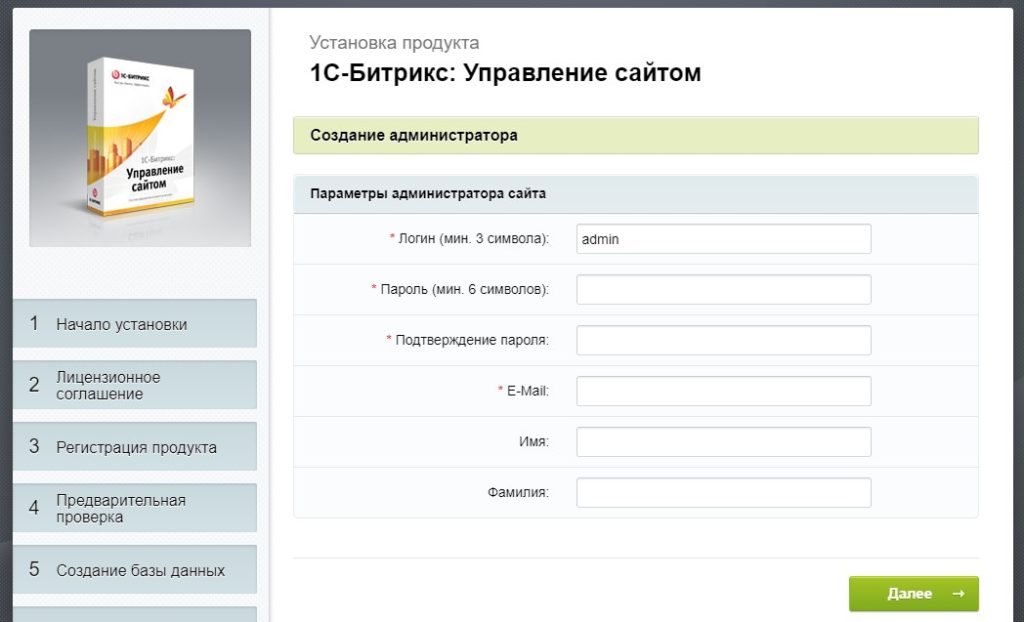Select step 3 Регистрация продукта

click(x=135, y=447)
